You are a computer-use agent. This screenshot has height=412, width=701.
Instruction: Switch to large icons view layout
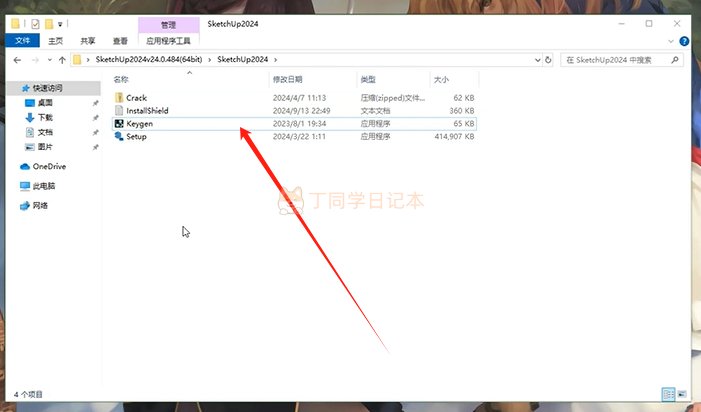click(x=682, y=394)
